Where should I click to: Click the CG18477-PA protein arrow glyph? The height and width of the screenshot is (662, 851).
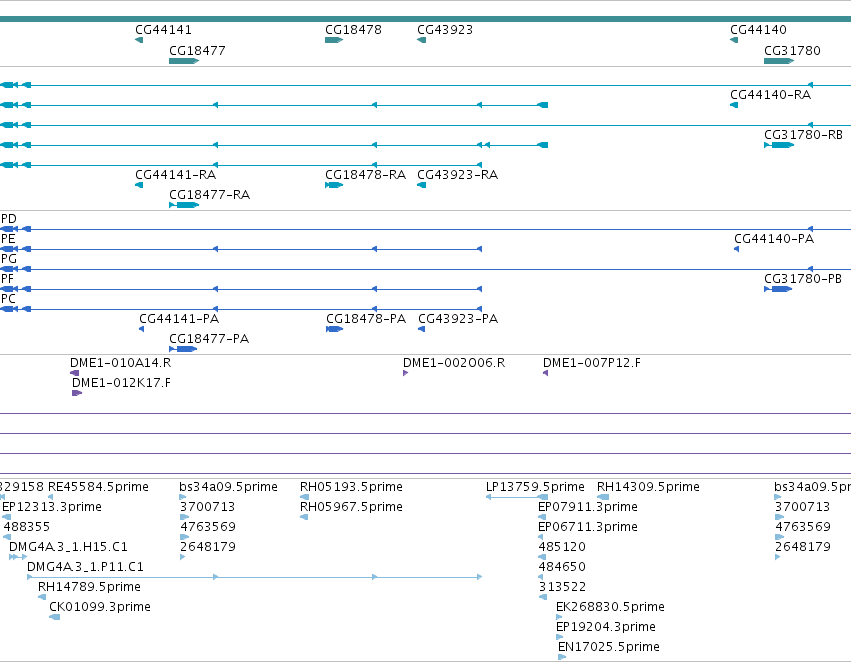click(x=183, y=349)
